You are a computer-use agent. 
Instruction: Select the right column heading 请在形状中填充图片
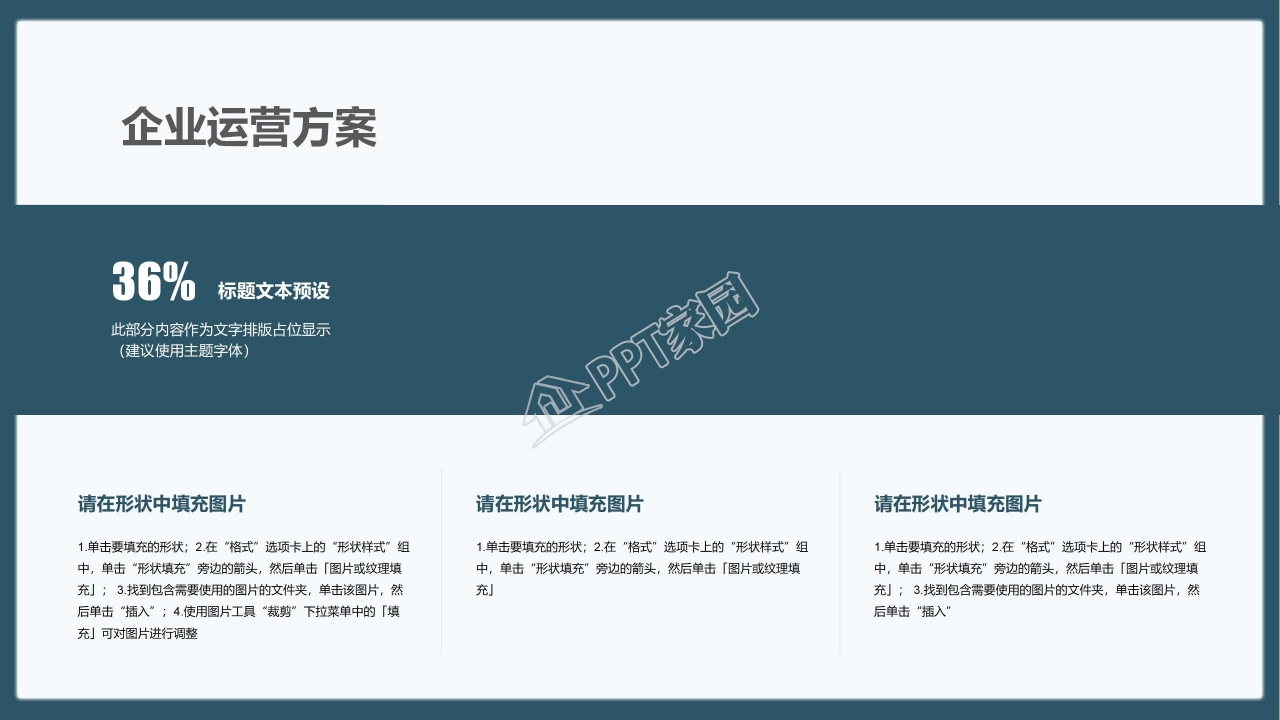[957, 504]
